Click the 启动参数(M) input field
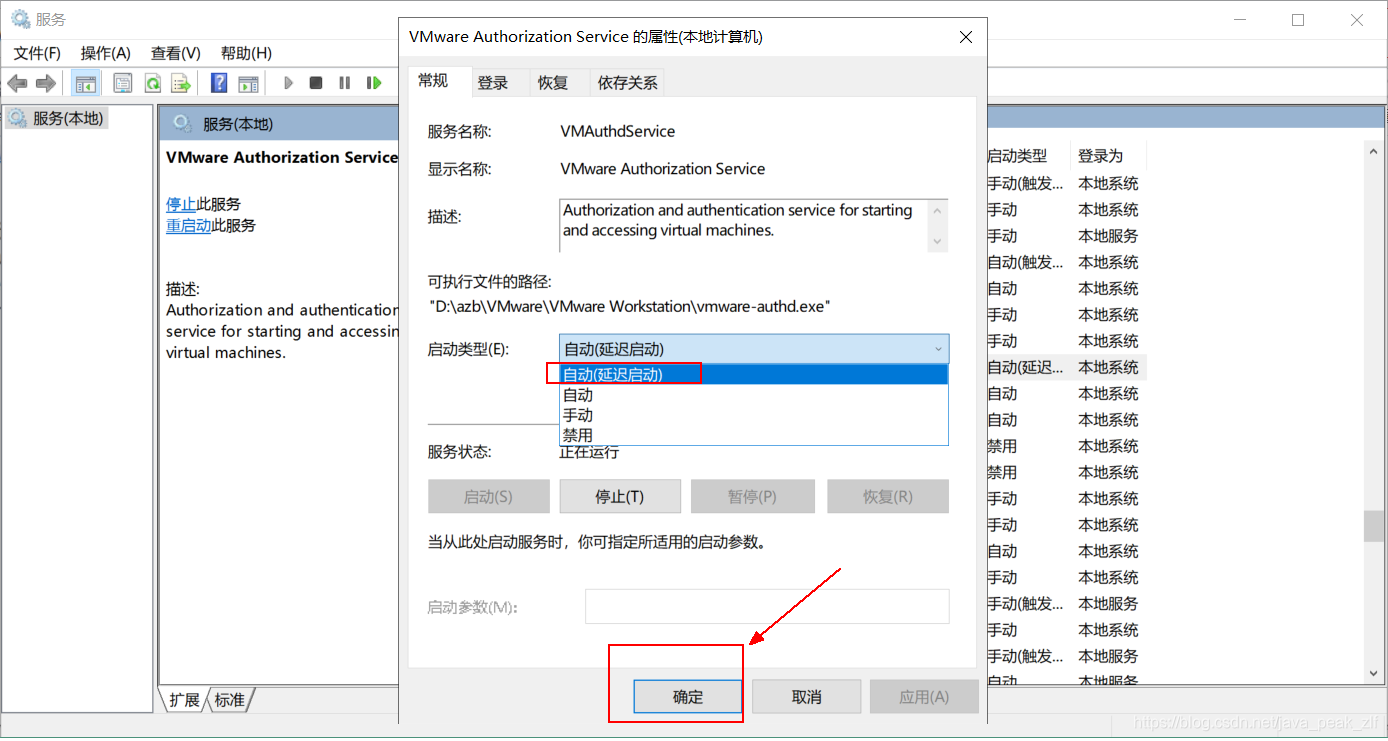 click(767, 607)
